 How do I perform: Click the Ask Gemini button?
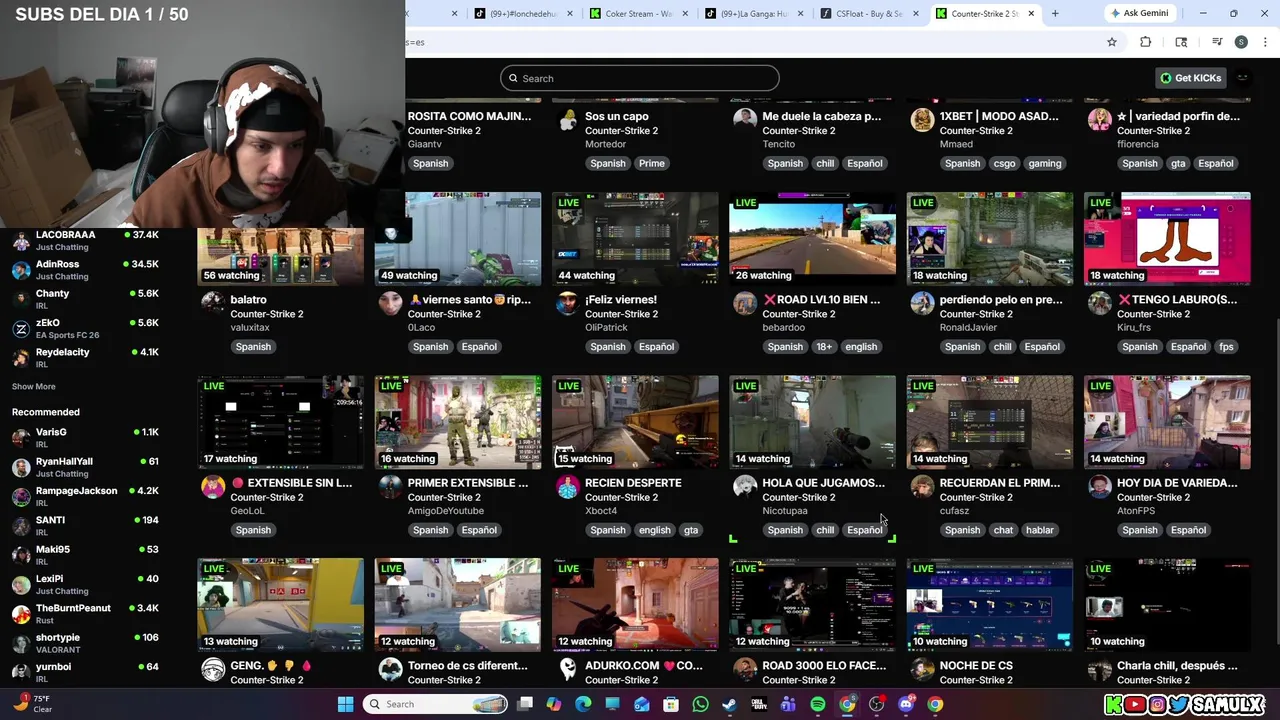(x=1138, y=13)
